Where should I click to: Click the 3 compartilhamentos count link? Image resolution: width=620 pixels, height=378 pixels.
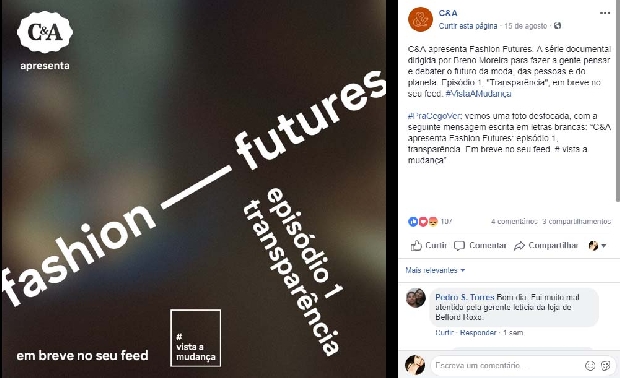(577, 221)
